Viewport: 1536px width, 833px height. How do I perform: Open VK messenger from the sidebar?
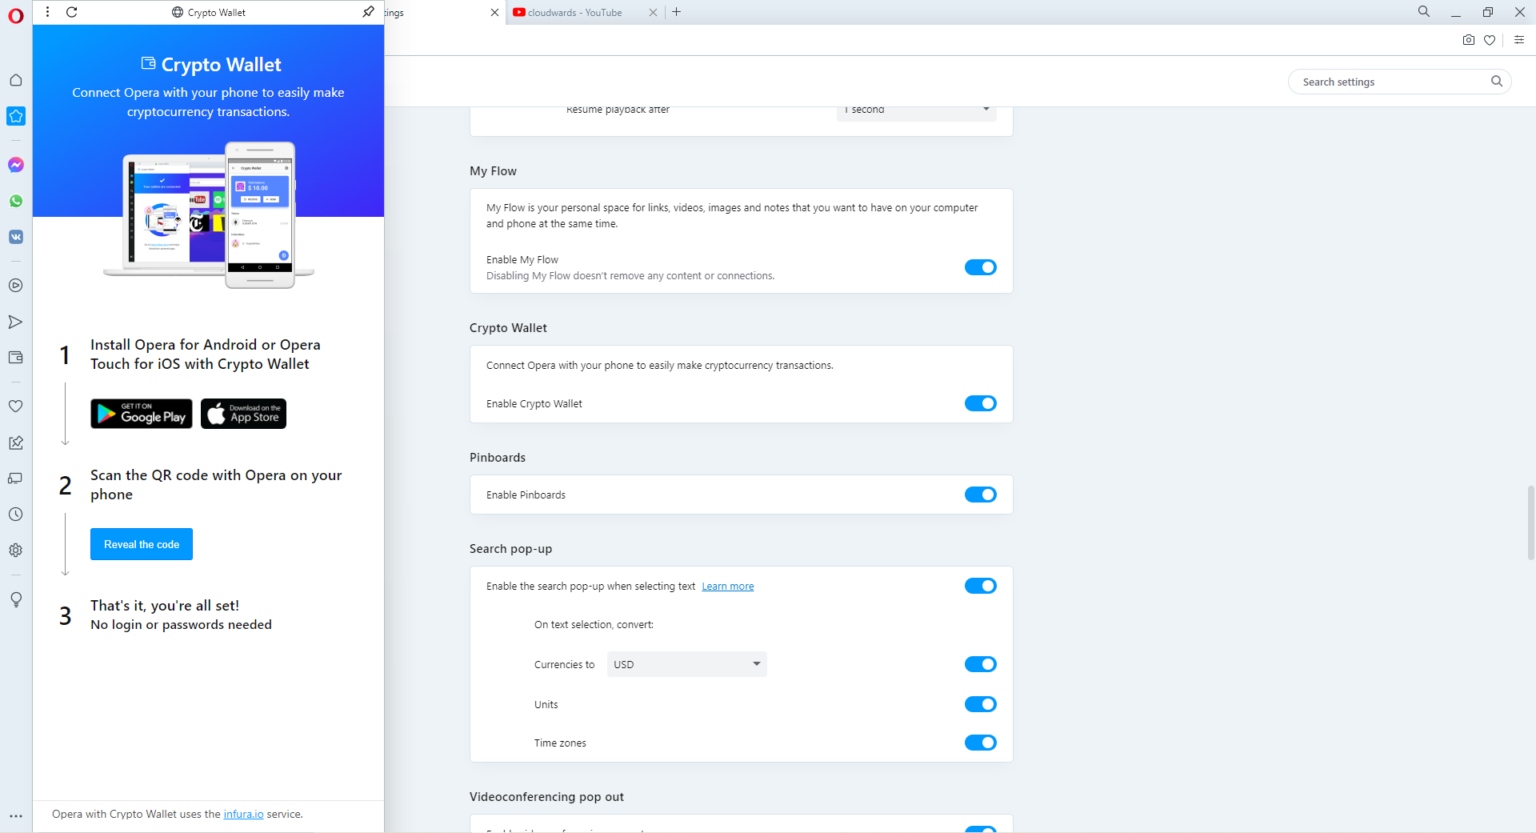click(x=15, y=237)
